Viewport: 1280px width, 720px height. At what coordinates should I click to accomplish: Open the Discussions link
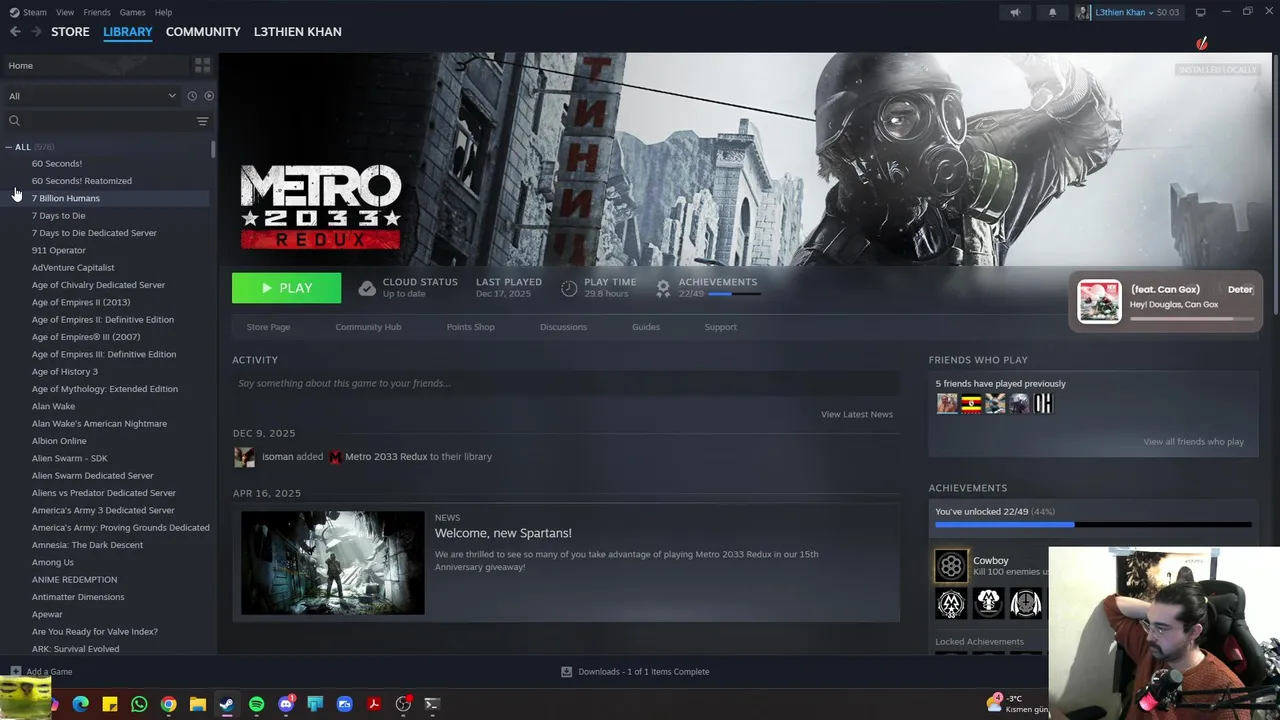tap(563, 327)
